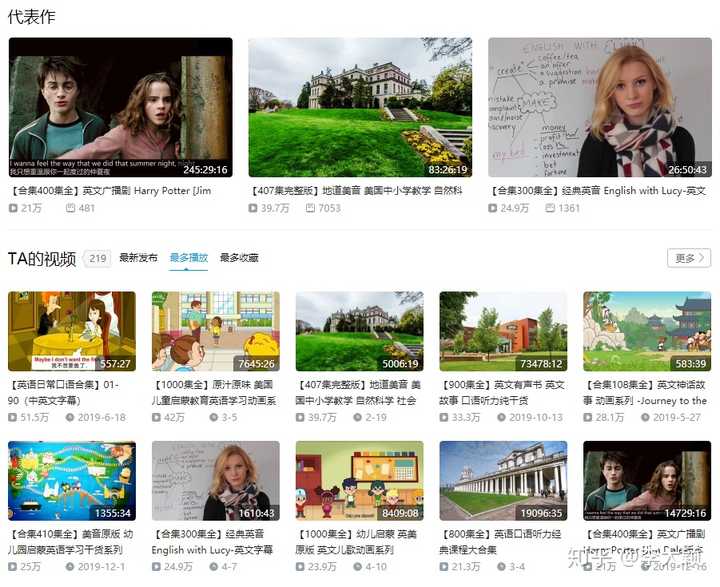Image resolution: width=720 pixels, height=587 pixels.
Task: Open title 【800集全】英语口语听力经典课程大合集
Action: 501,542
